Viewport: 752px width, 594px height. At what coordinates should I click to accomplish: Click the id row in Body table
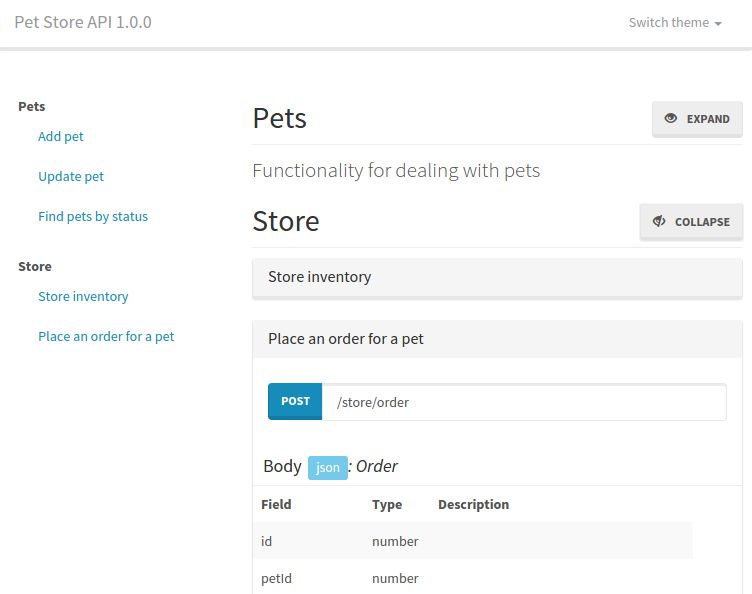(x=473, y=541)
